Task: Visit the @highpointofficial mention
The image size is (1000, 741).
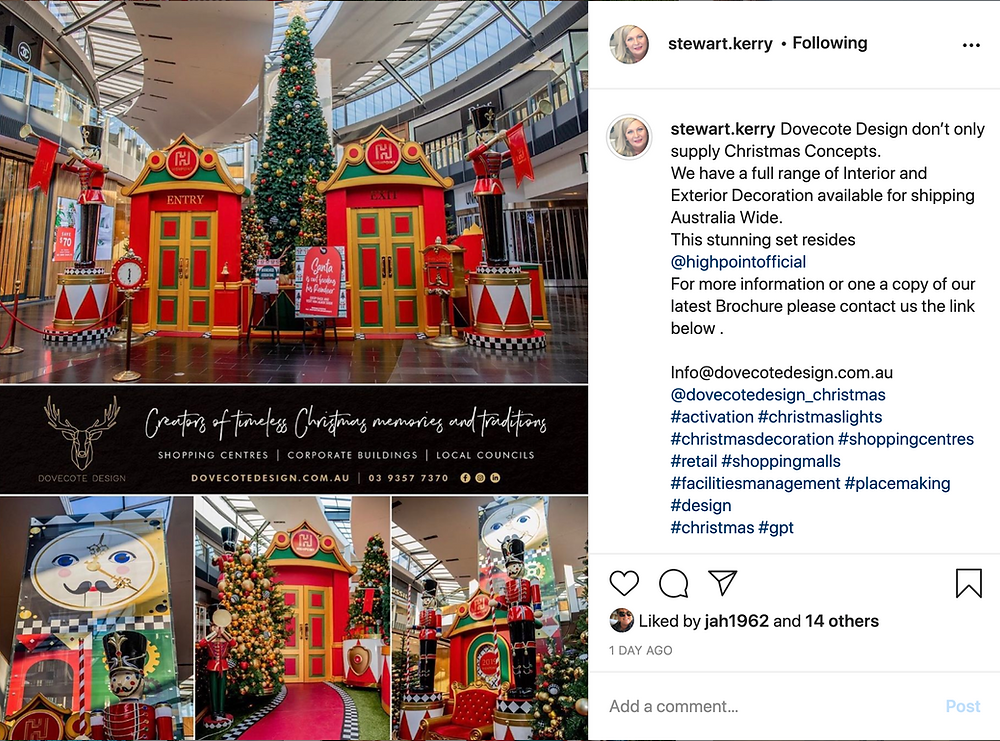Action: (738, 261)
